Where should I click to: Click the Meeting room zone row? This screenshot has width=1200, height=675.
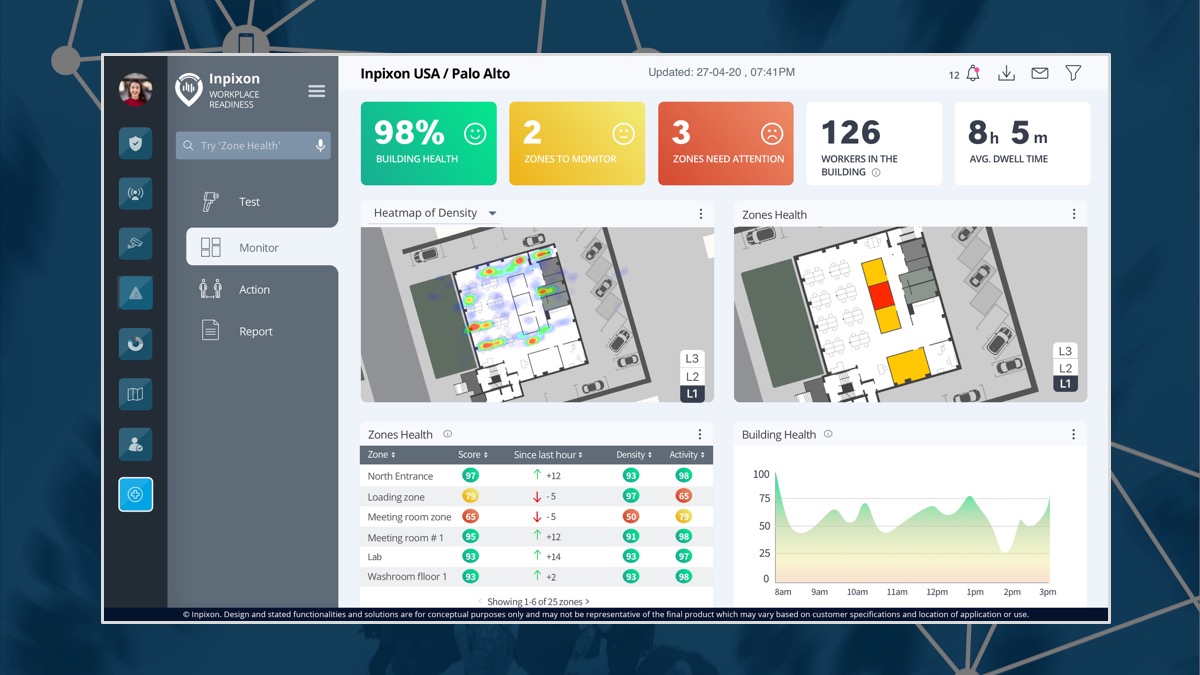click(x=537, y=517)
